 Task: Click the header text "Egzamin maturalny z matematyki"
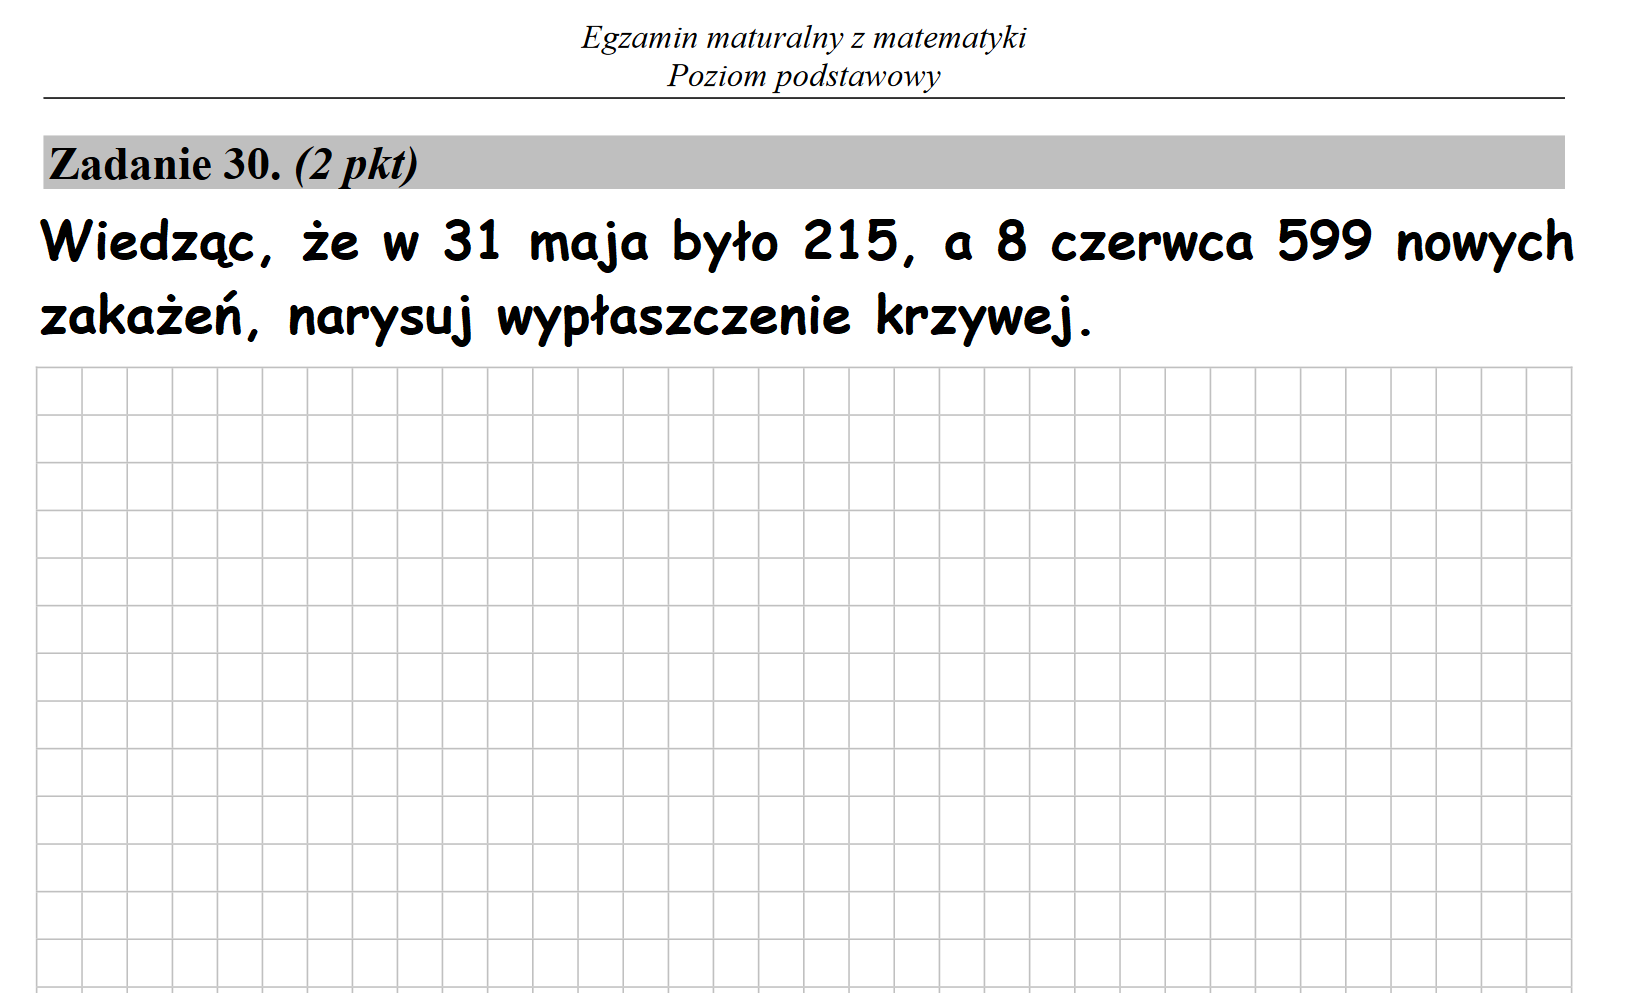click(803, 38)
